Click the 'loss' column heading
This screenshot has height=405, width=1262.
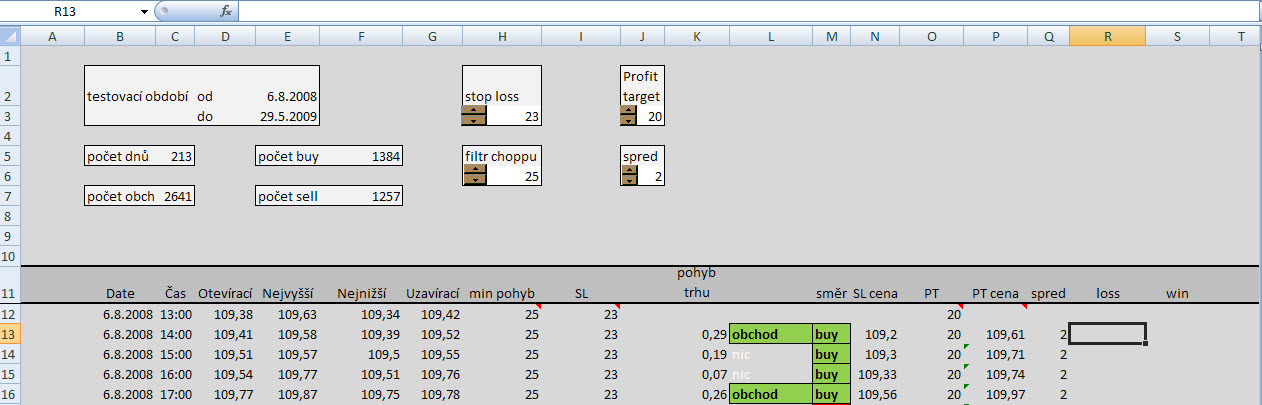click(1108, 294)
